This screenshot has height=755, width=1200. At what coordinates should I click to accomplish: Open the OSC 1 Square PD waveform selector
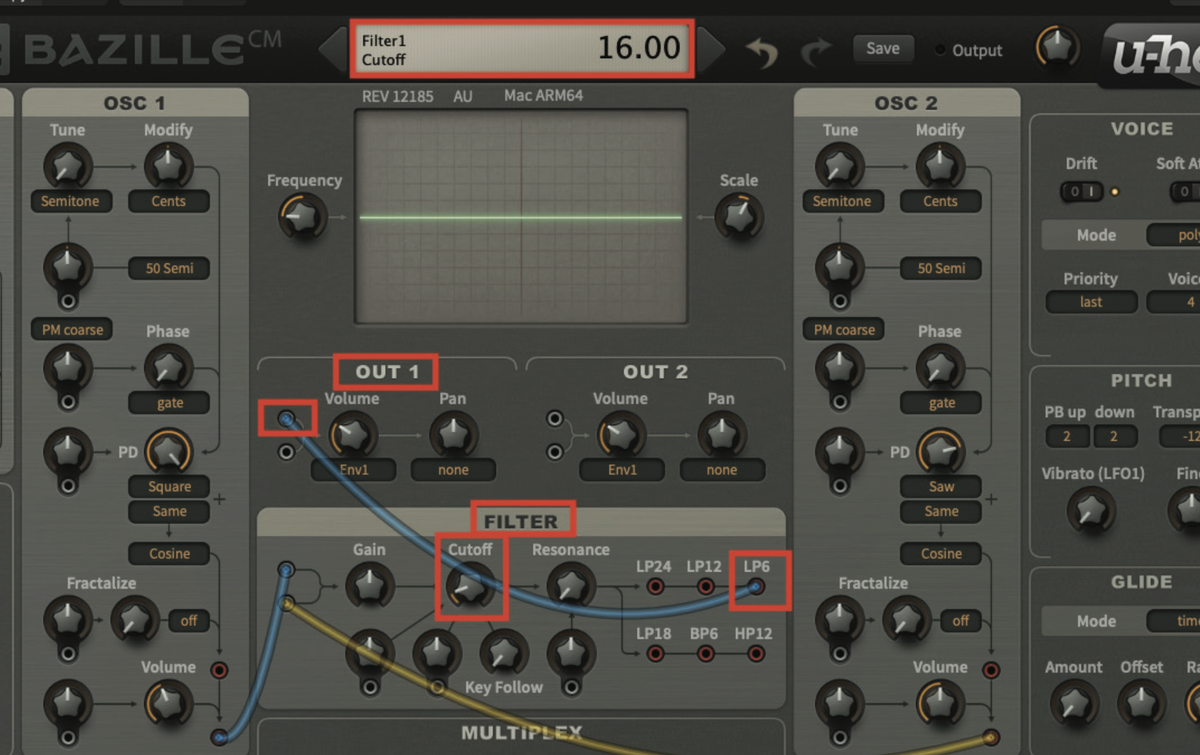(x=169, y=487)
